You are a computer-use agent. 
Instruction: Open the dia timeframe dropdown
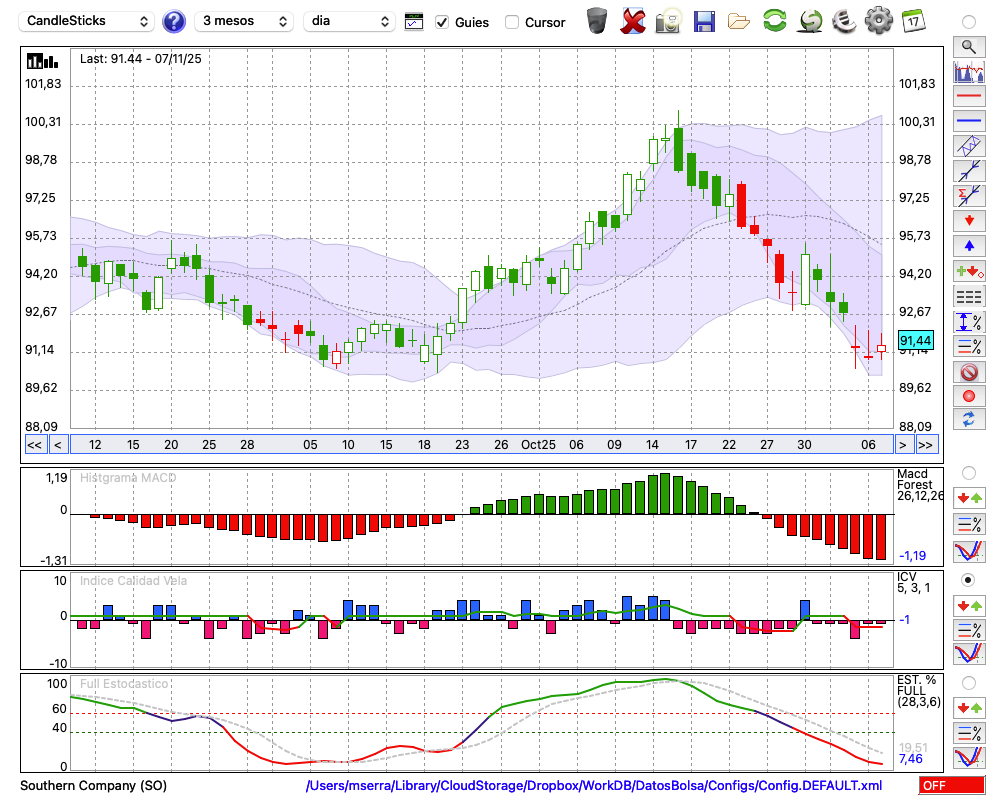point(350,21)
